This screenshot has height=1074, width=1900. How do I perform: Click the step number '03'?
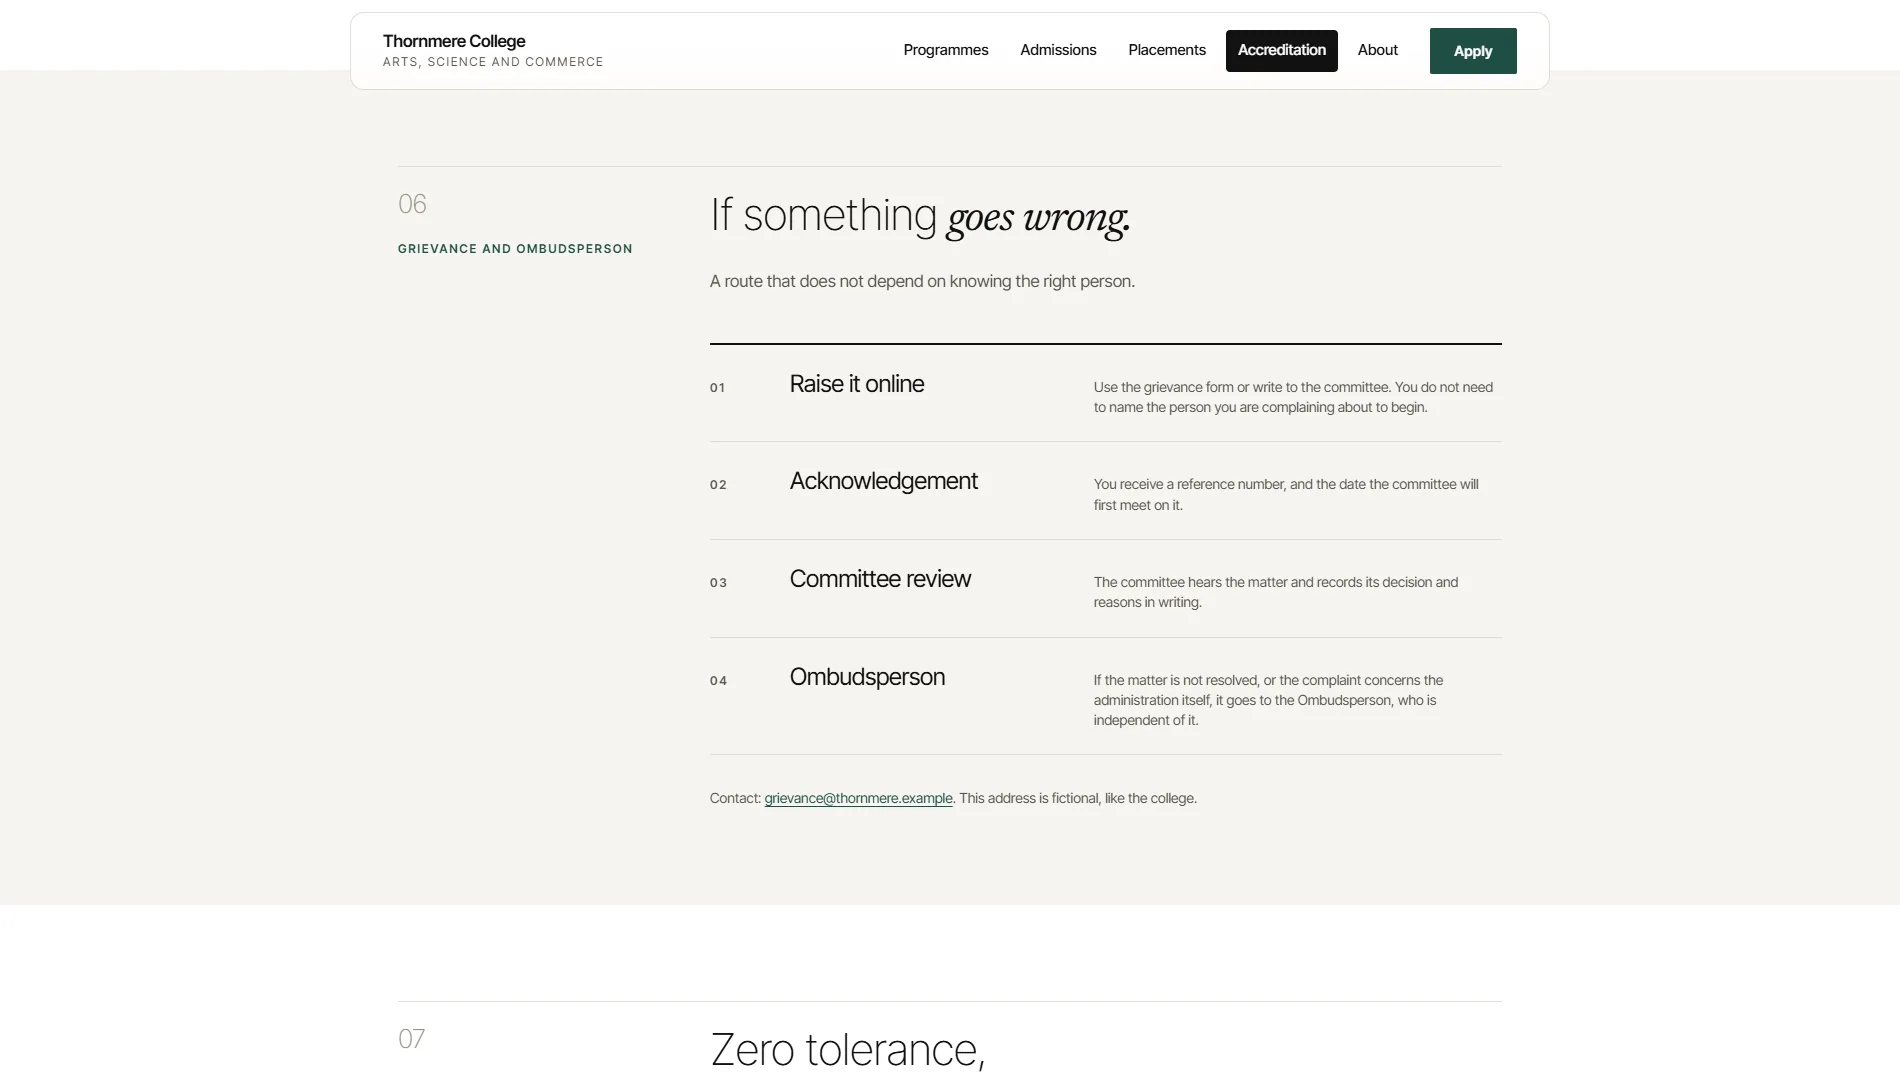(x=718, y=583)
